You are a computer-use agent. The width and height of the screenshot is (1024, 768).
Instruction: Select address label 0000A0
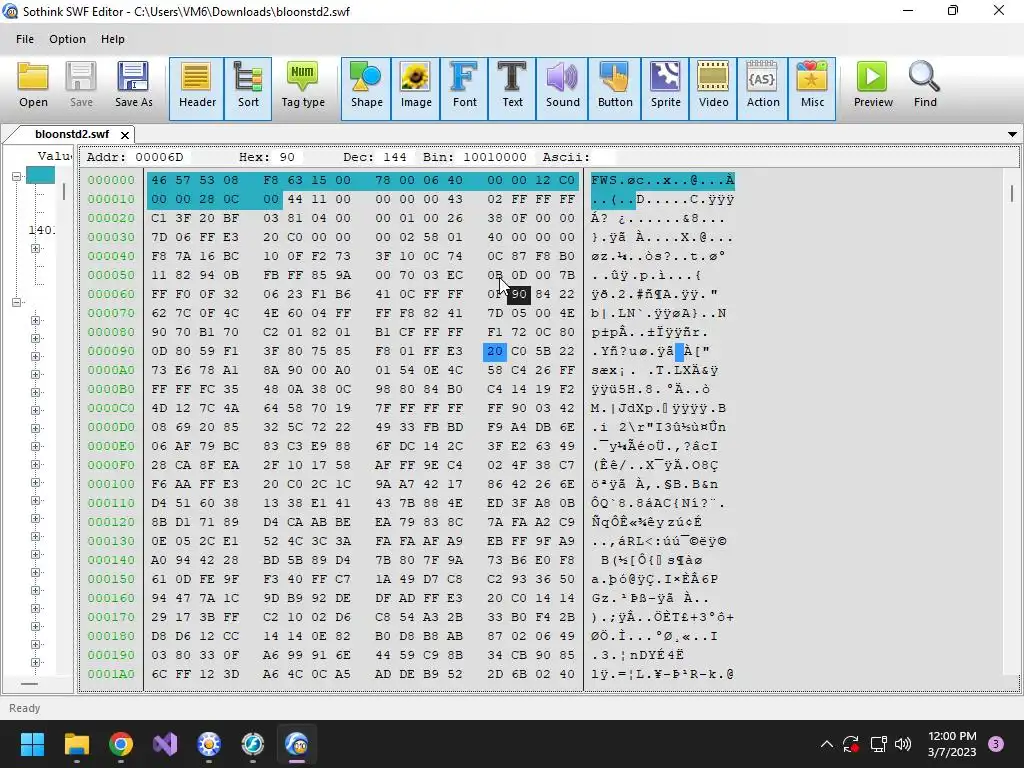(x=111, y=370)
